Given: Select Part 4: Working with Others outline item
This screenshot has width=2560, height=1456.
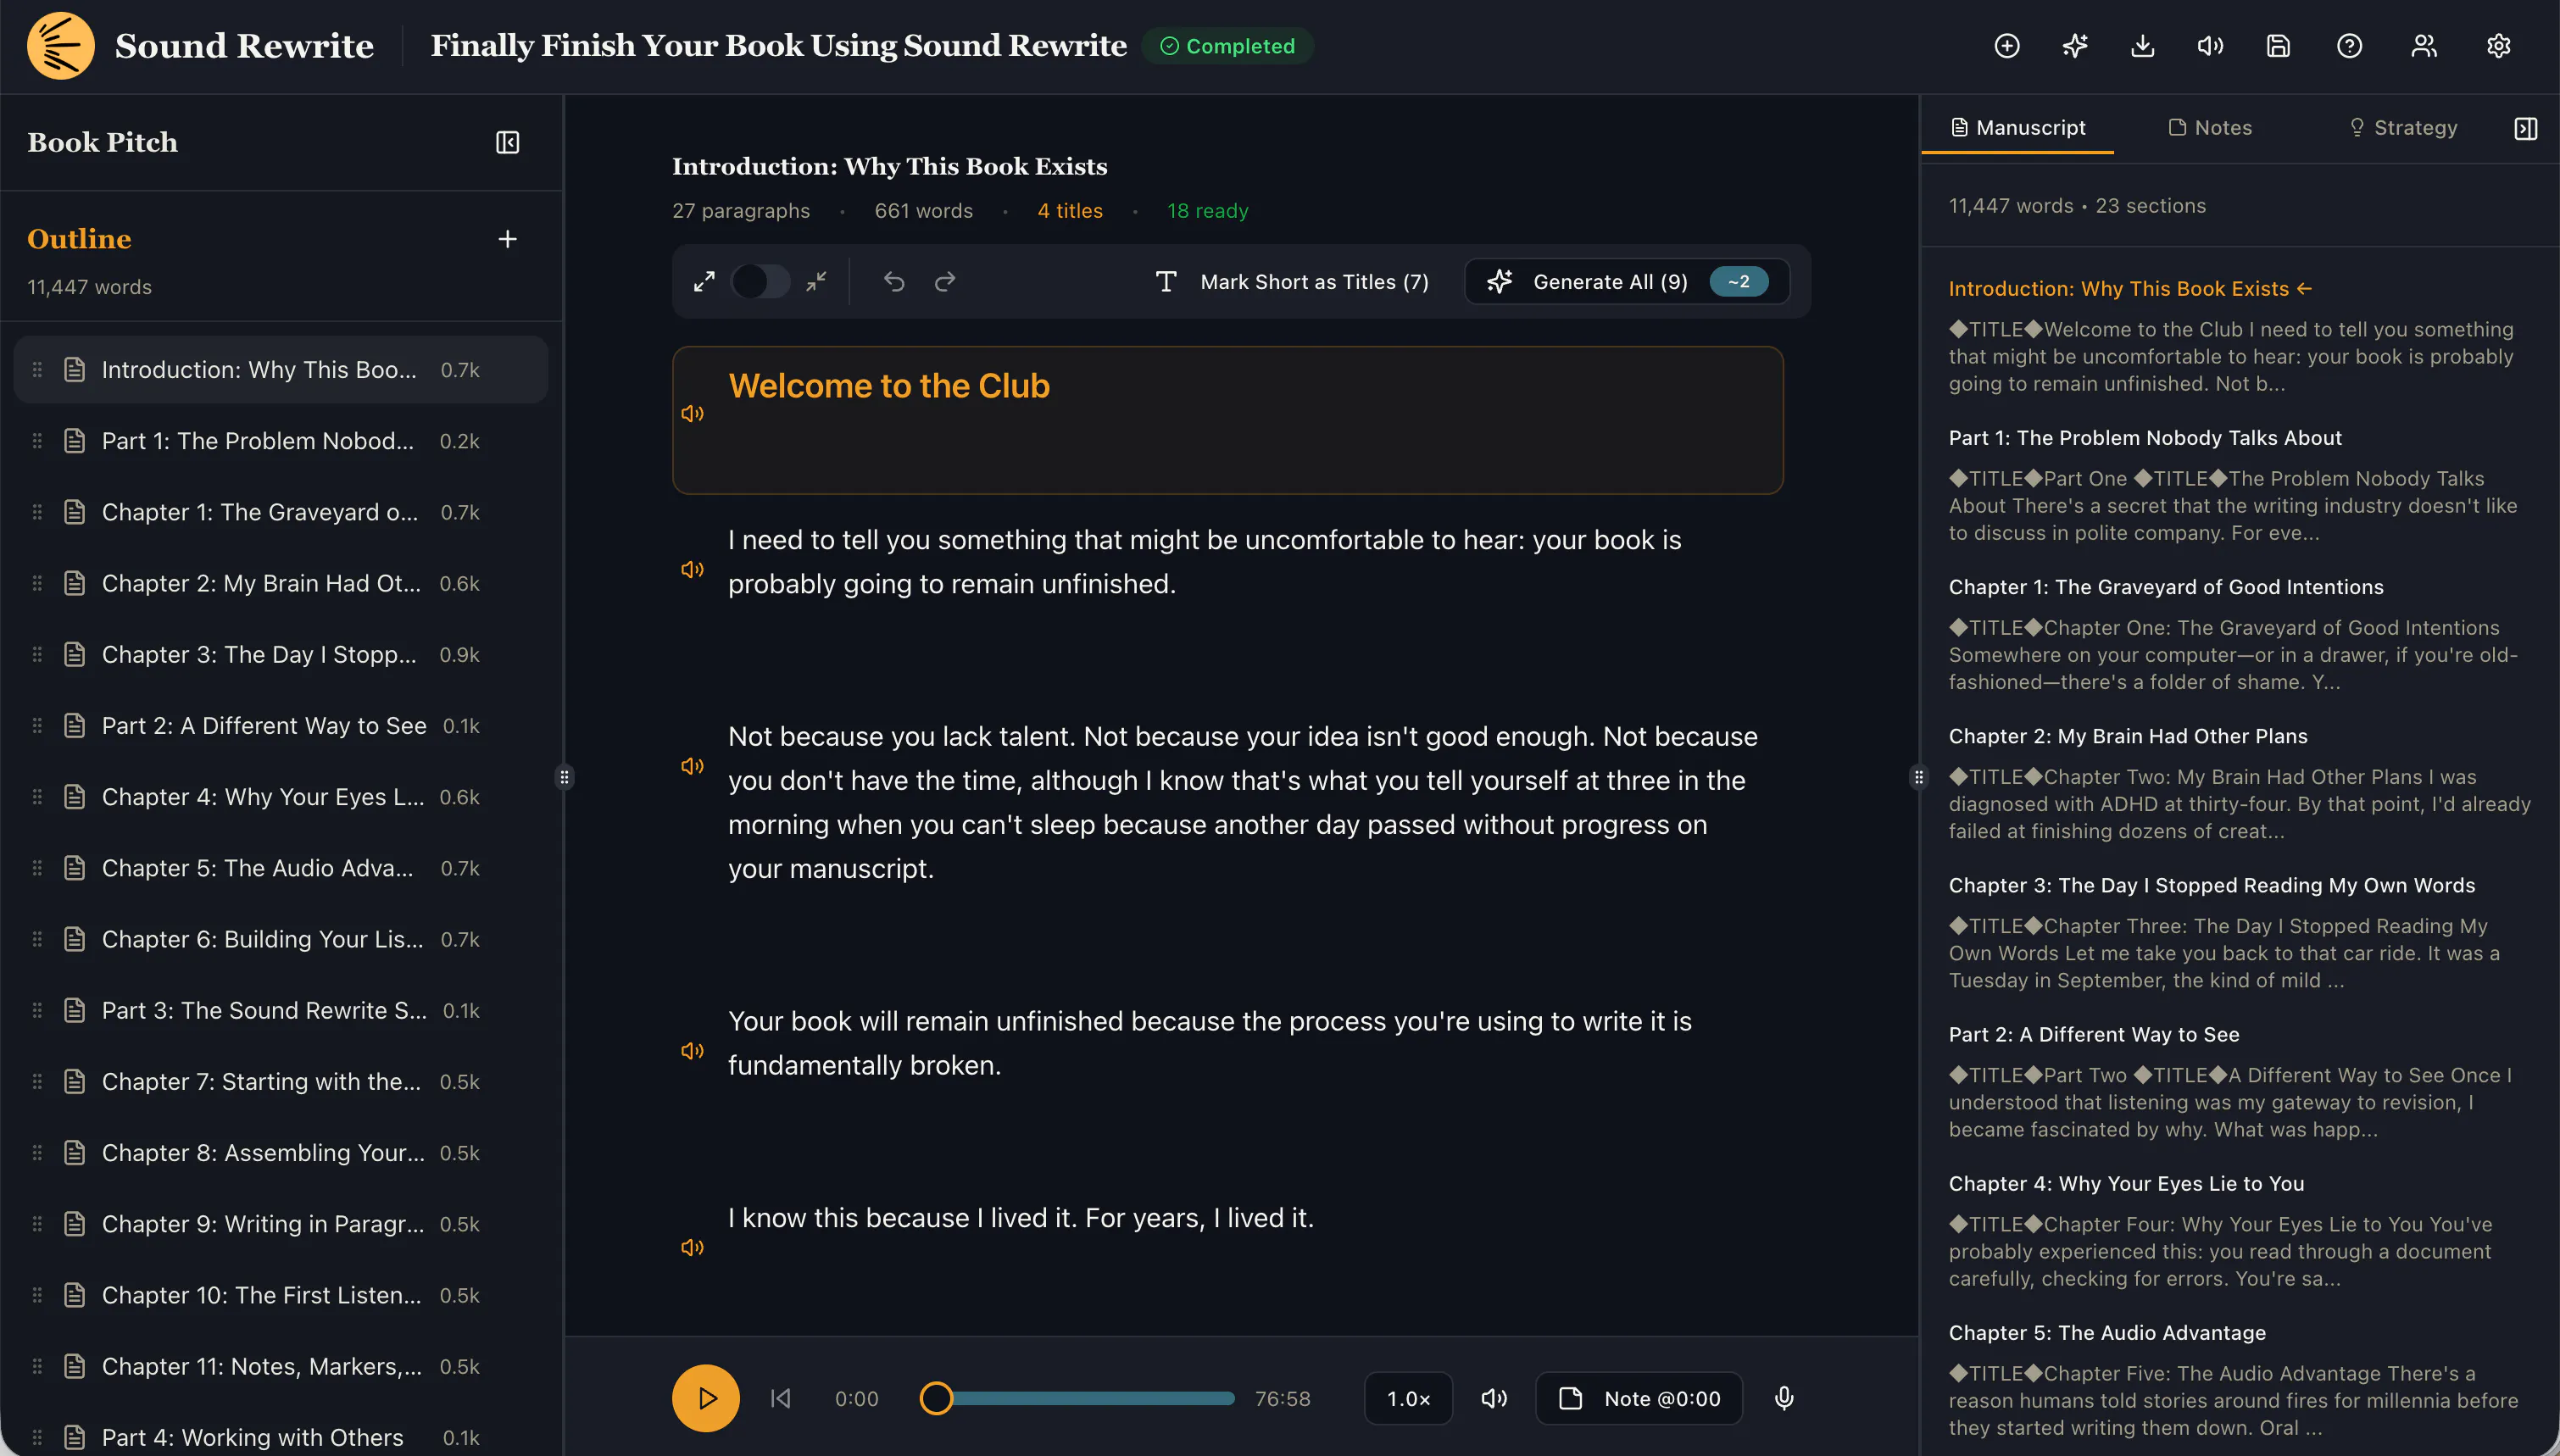Looking at the screenshot, I should tap(281, 1437).
